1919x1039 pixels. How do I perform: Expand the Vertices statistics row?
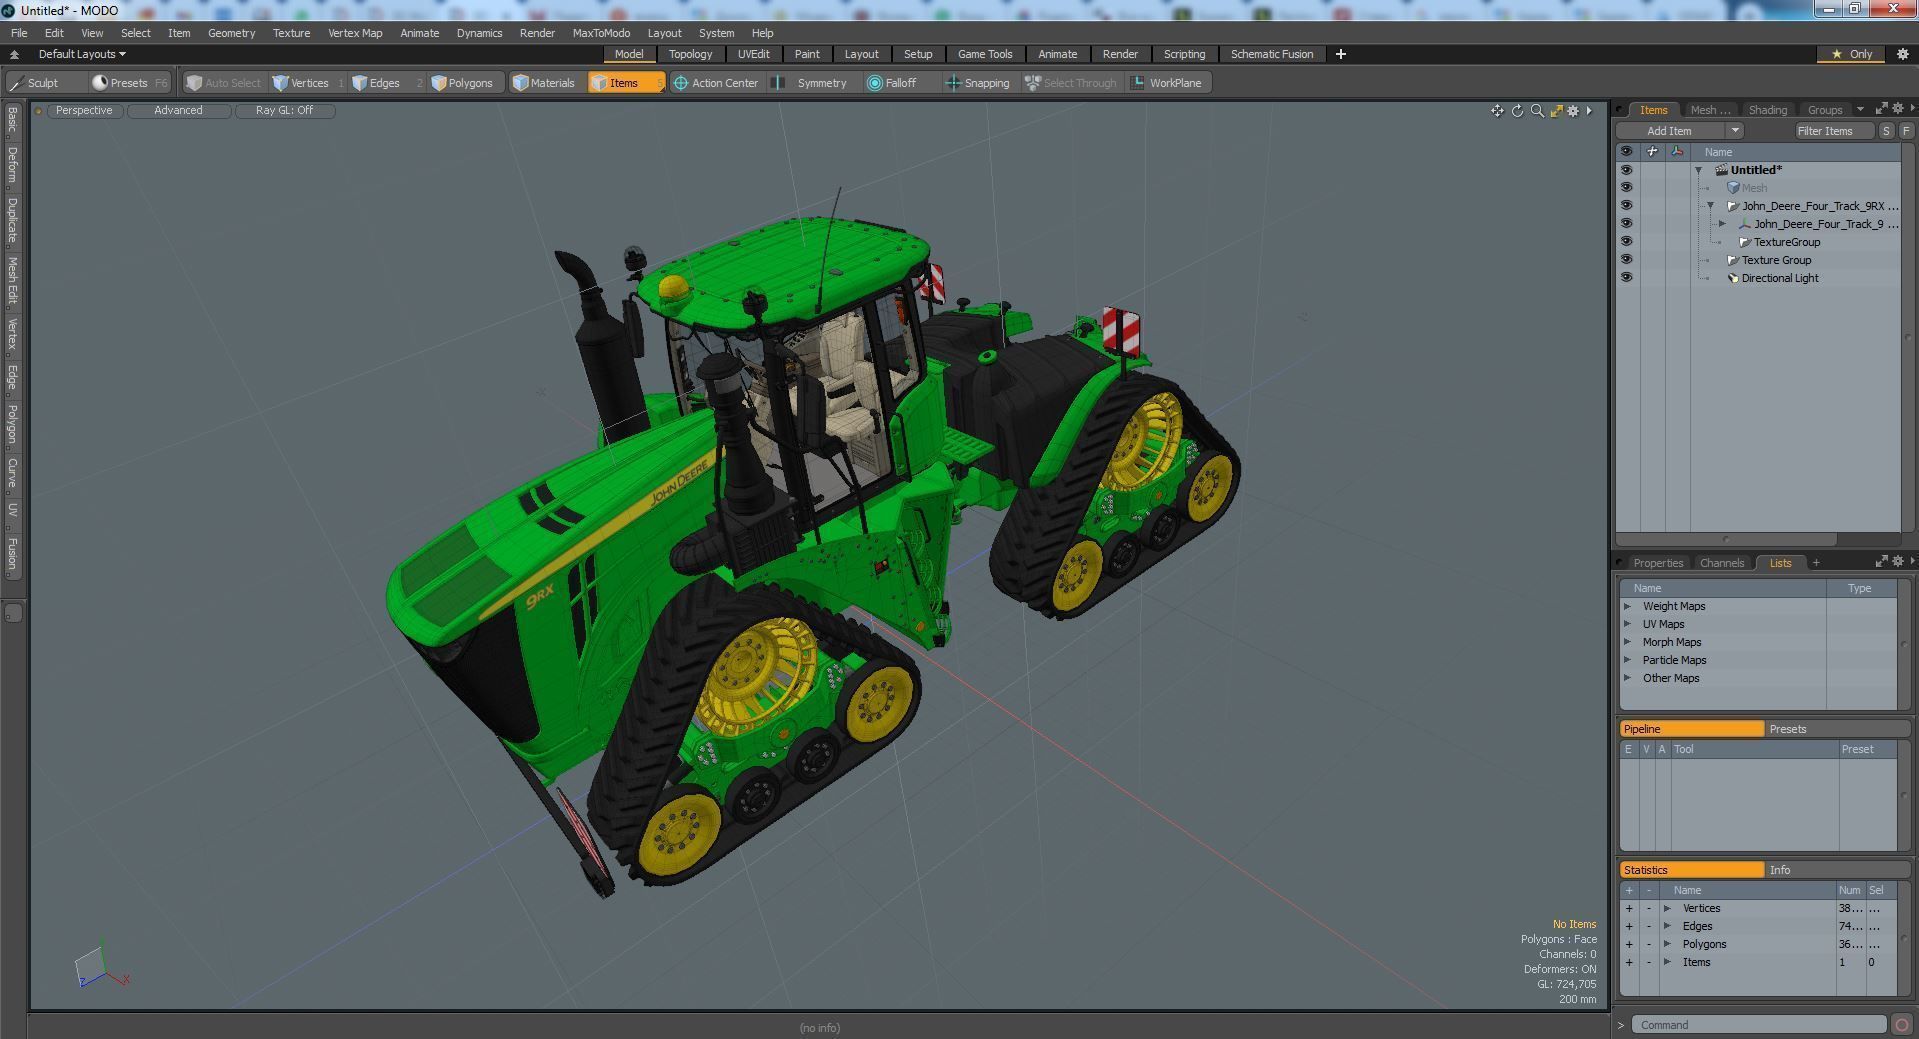point(1667,908)
